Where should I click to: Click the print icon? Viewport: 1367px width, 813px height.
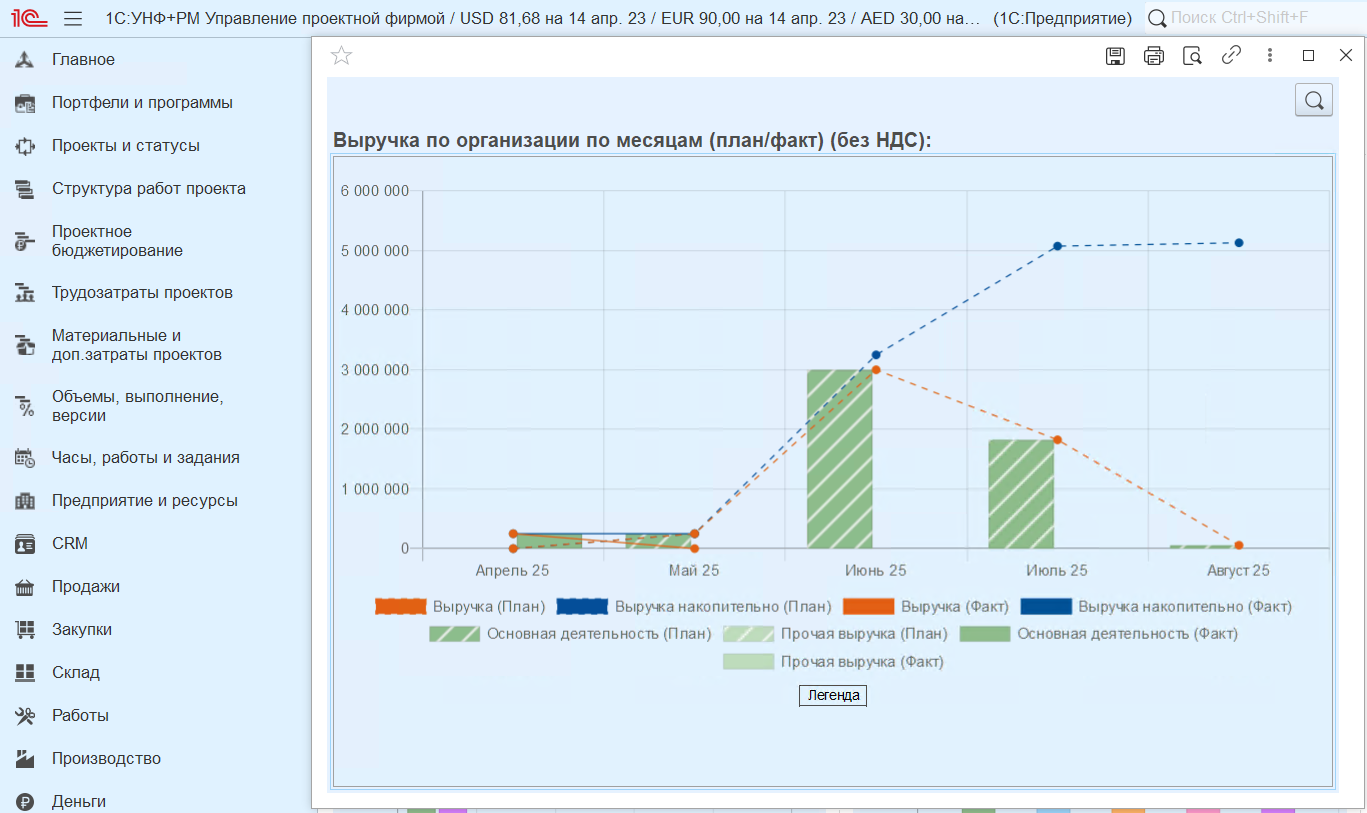coord(1154,56)
